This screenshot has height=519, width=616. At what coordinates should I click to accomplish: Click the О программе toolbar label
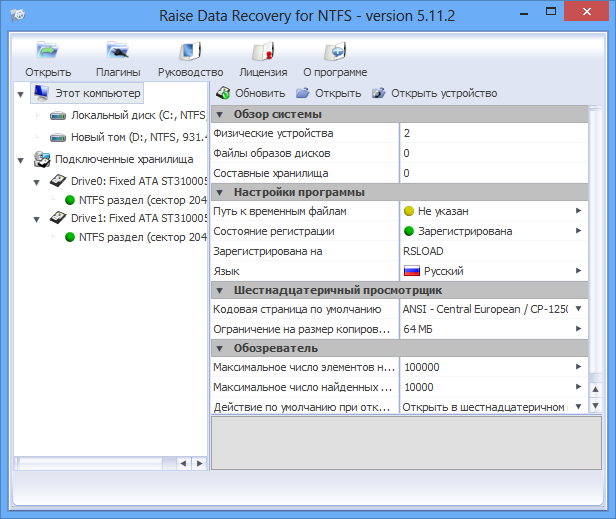(x=335, y=72)
